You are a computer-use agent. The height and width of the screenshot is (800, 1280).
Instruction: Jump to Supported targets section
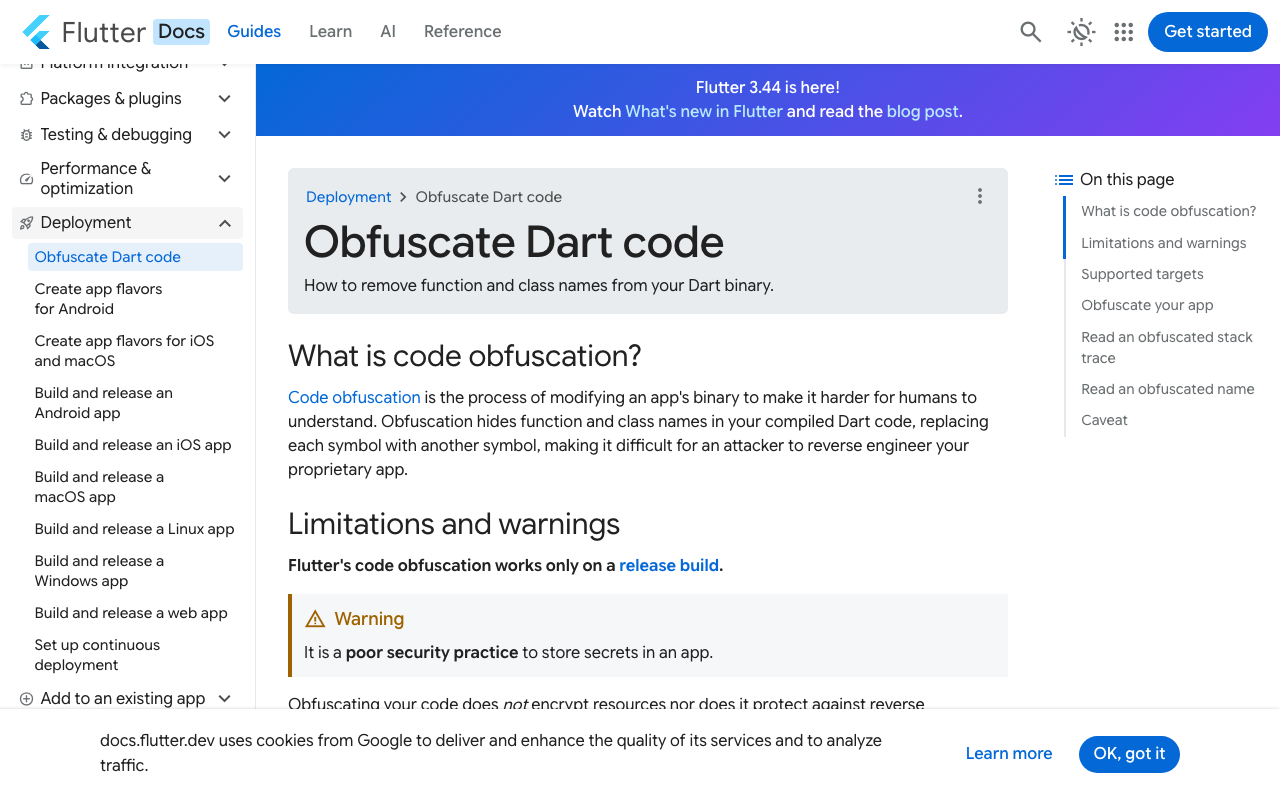point(1142,274)
